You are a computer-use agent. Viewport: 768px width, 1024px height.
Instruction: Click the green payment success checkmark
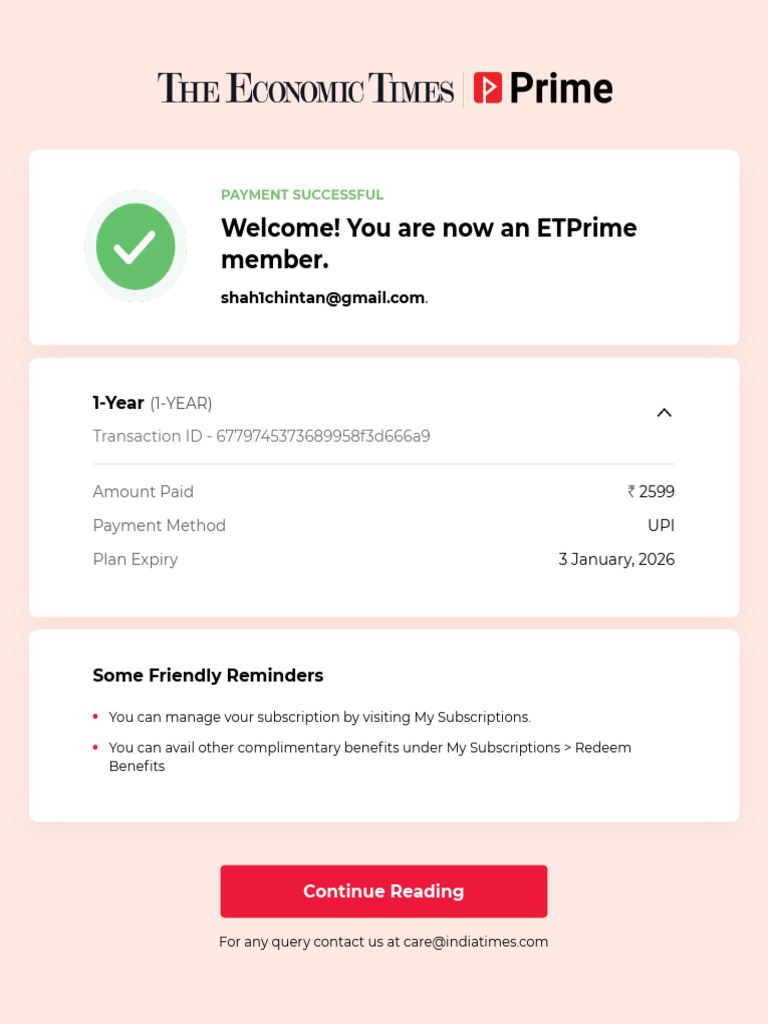(135, 246)
